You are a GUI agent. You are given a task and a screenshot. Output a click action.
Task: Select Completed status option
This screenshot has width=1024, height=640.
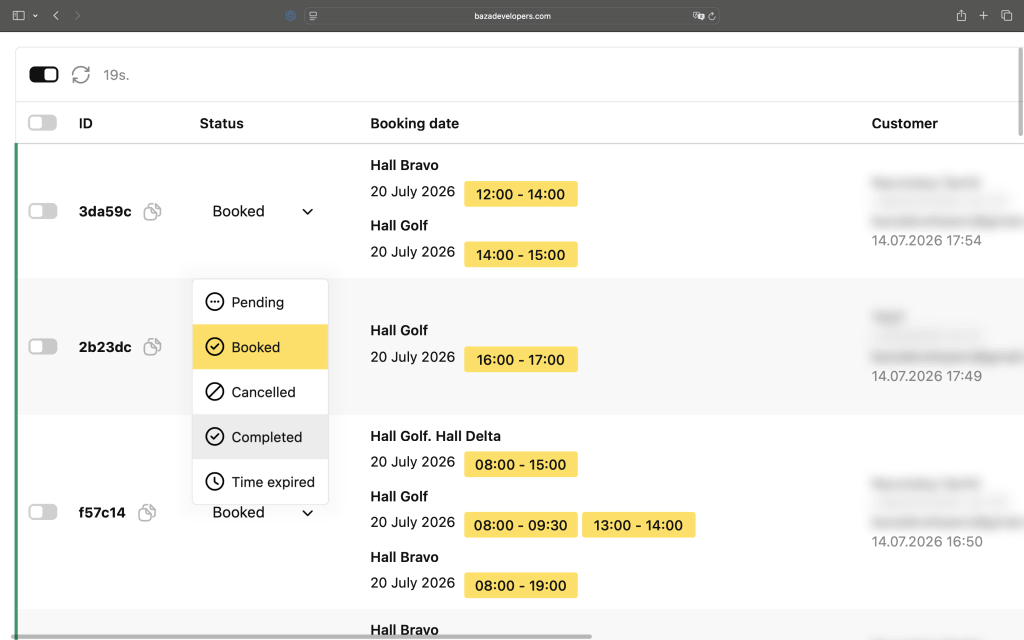click(260, 437)
